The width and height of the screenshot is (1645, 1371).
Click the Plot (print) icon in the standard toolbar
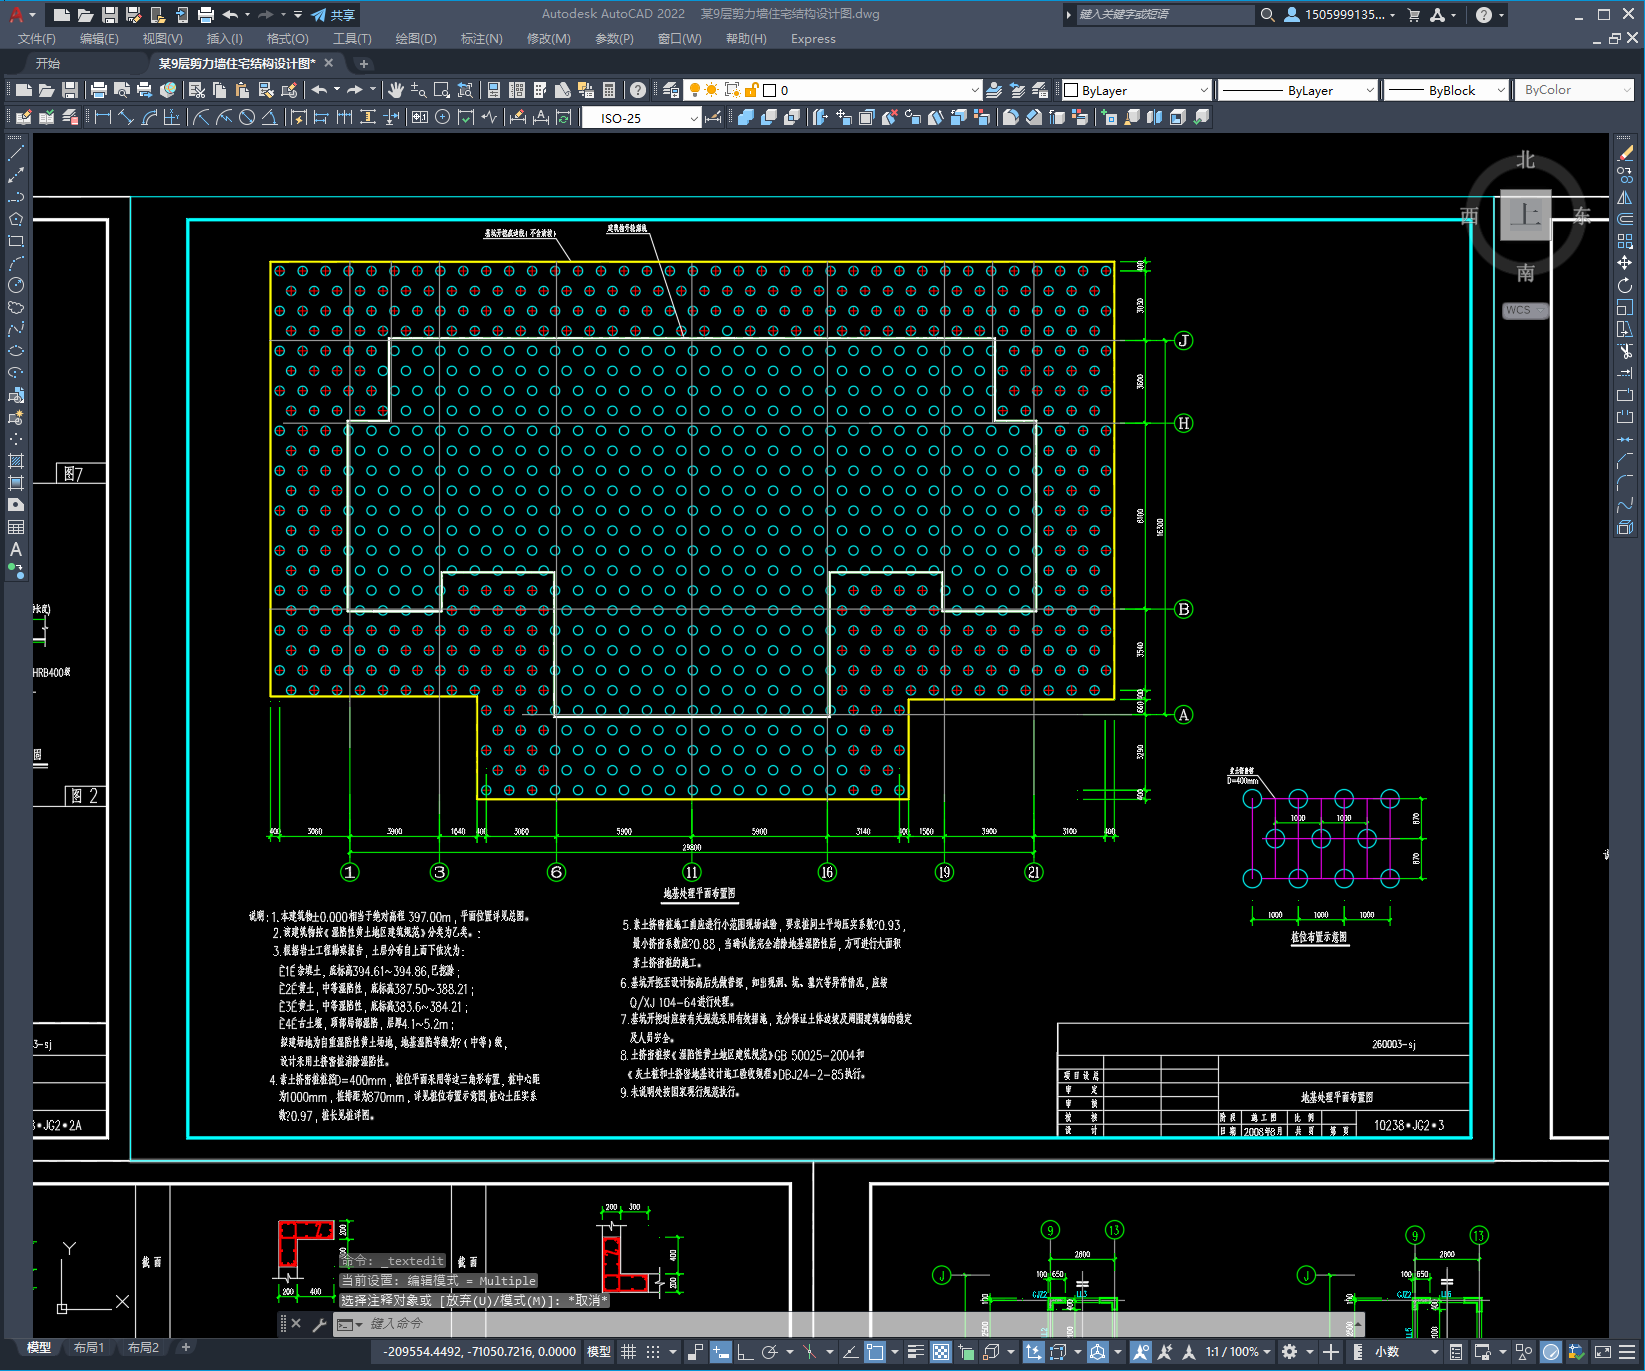[x=98, y=90]
